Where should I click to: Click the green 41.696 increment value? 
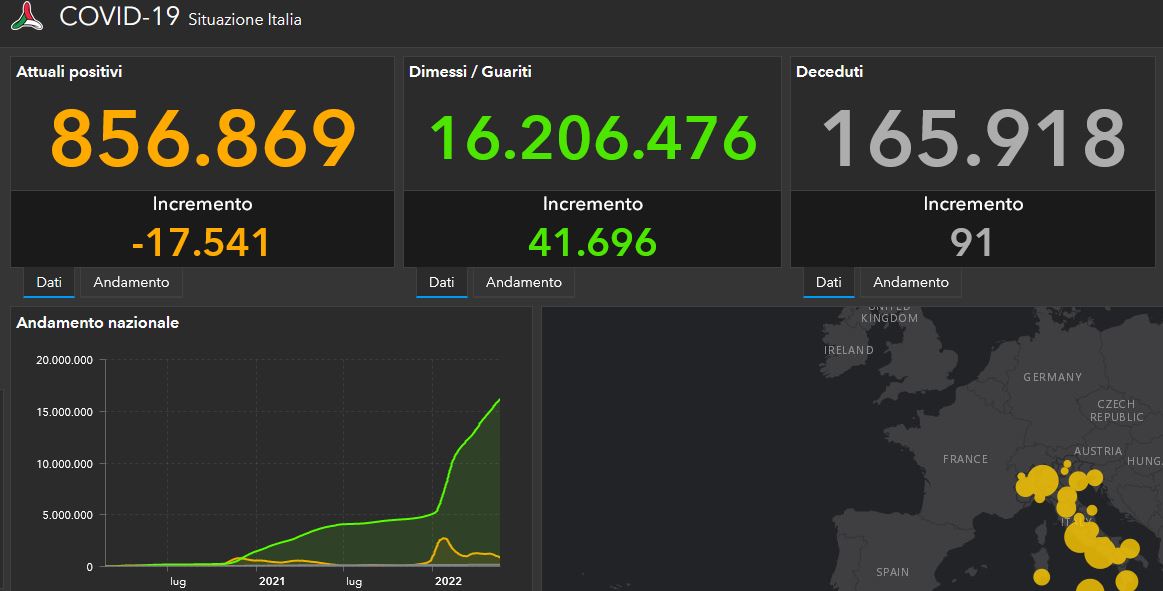tap(592, 243)
